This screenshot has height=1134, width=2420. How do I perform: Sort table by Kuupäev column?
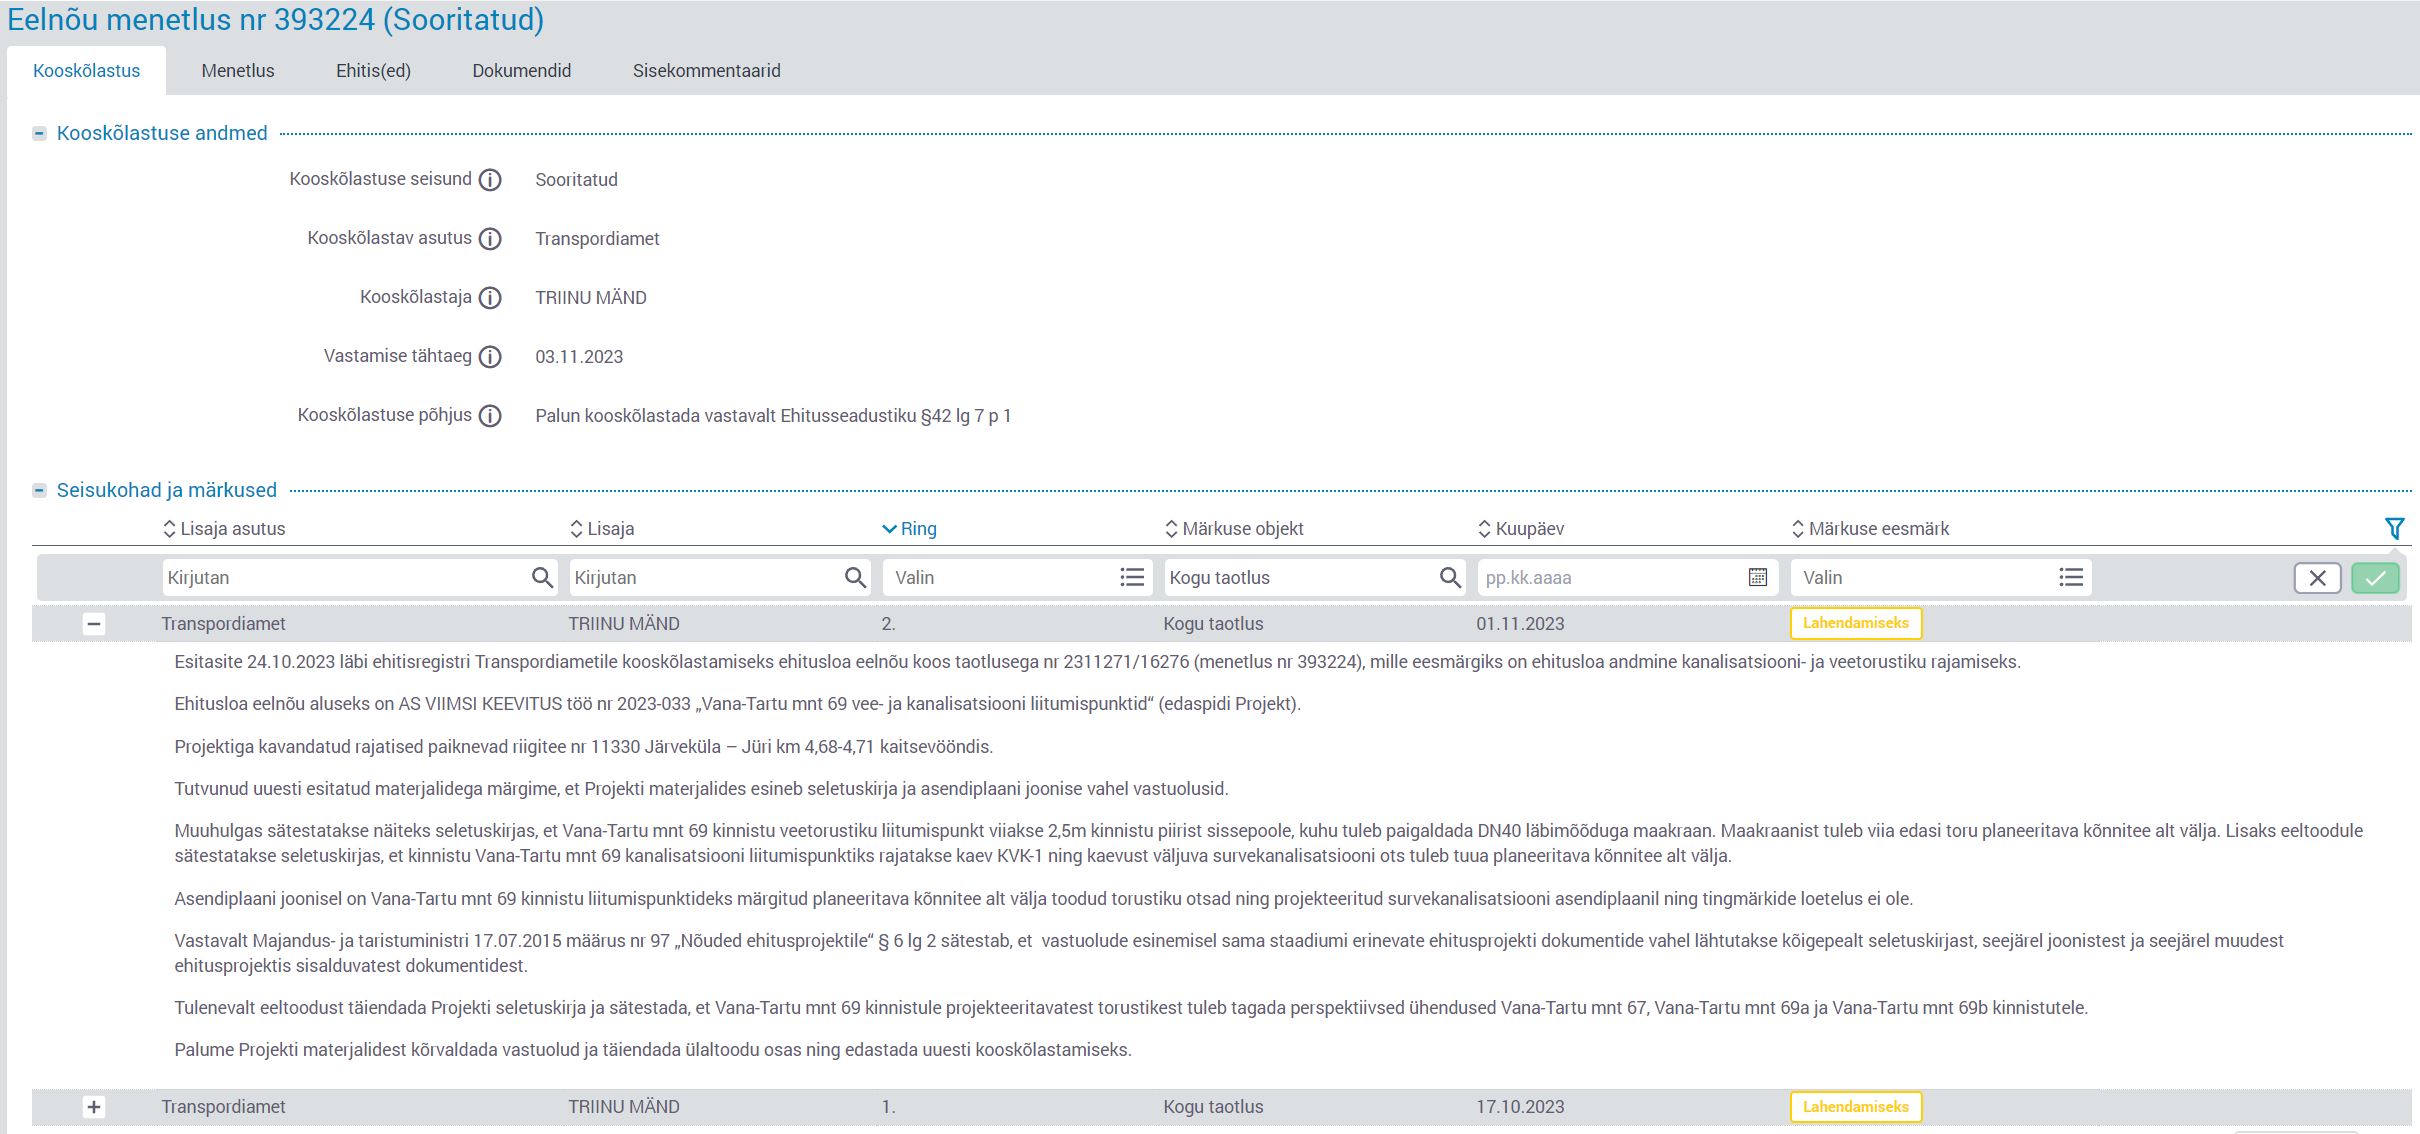coord(1521,529)
